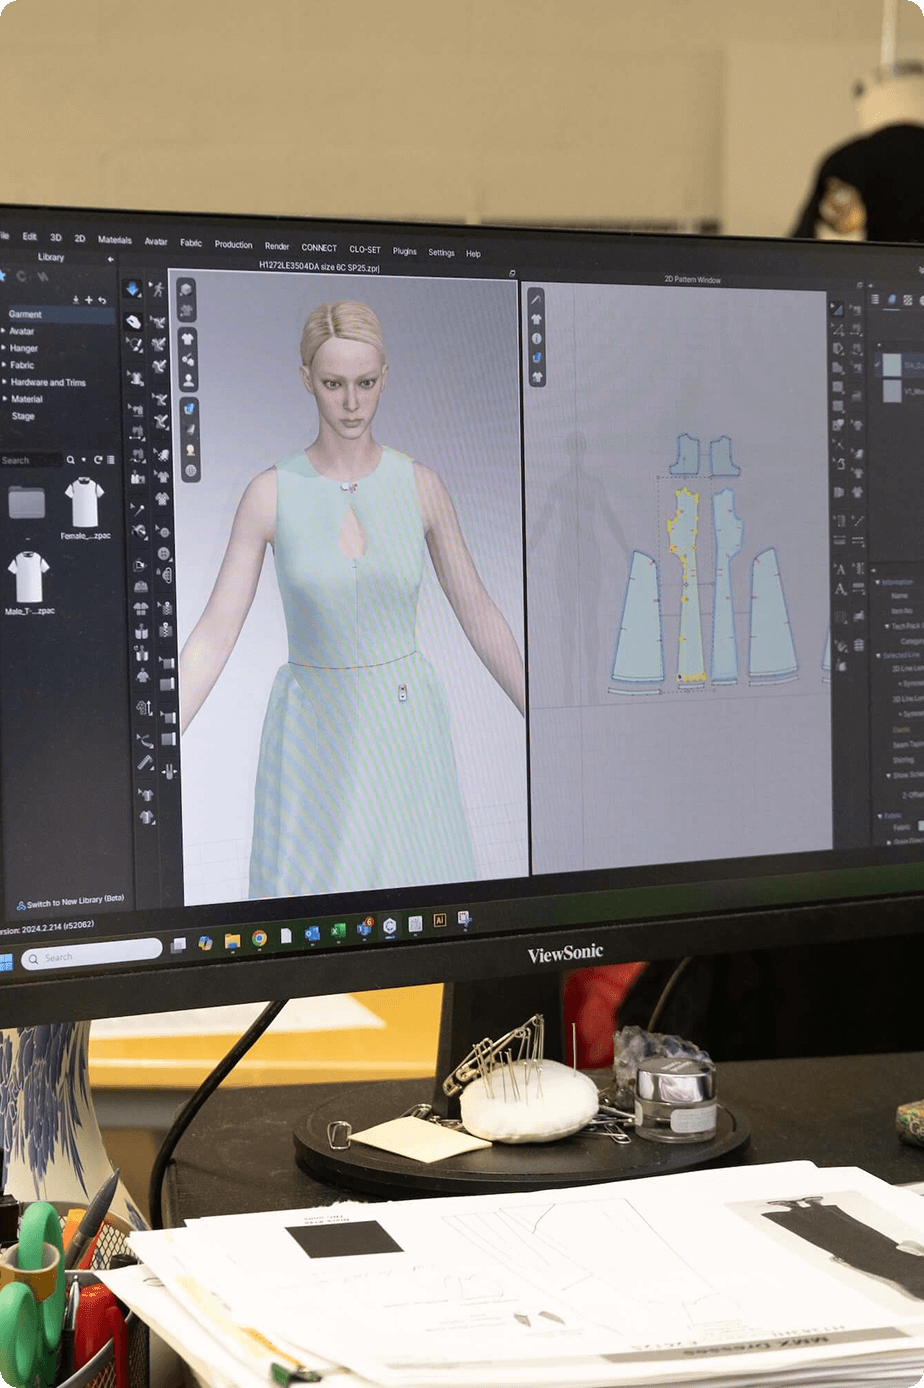Open the search filter dropdown arrow in Library

pyautogui.click(x=83, y=460)
